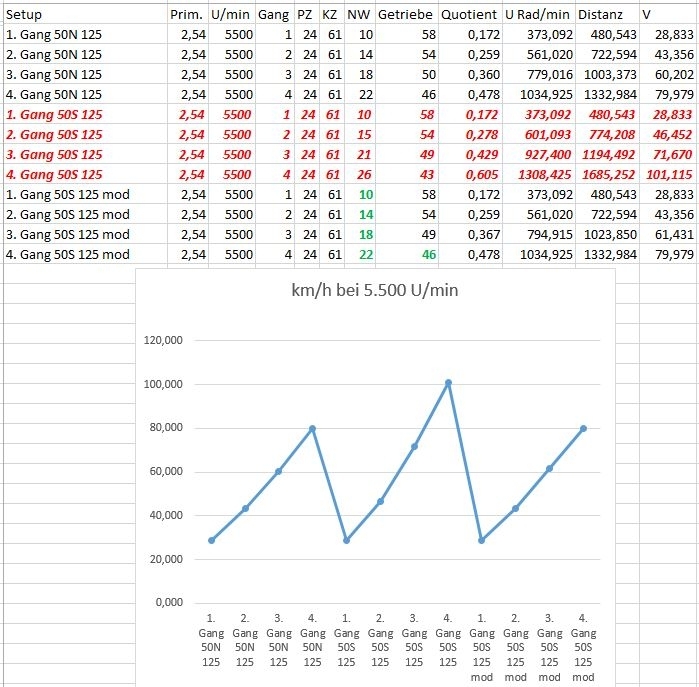Click the last data point on chart line

pyautogui.click(x=584, y=428)
